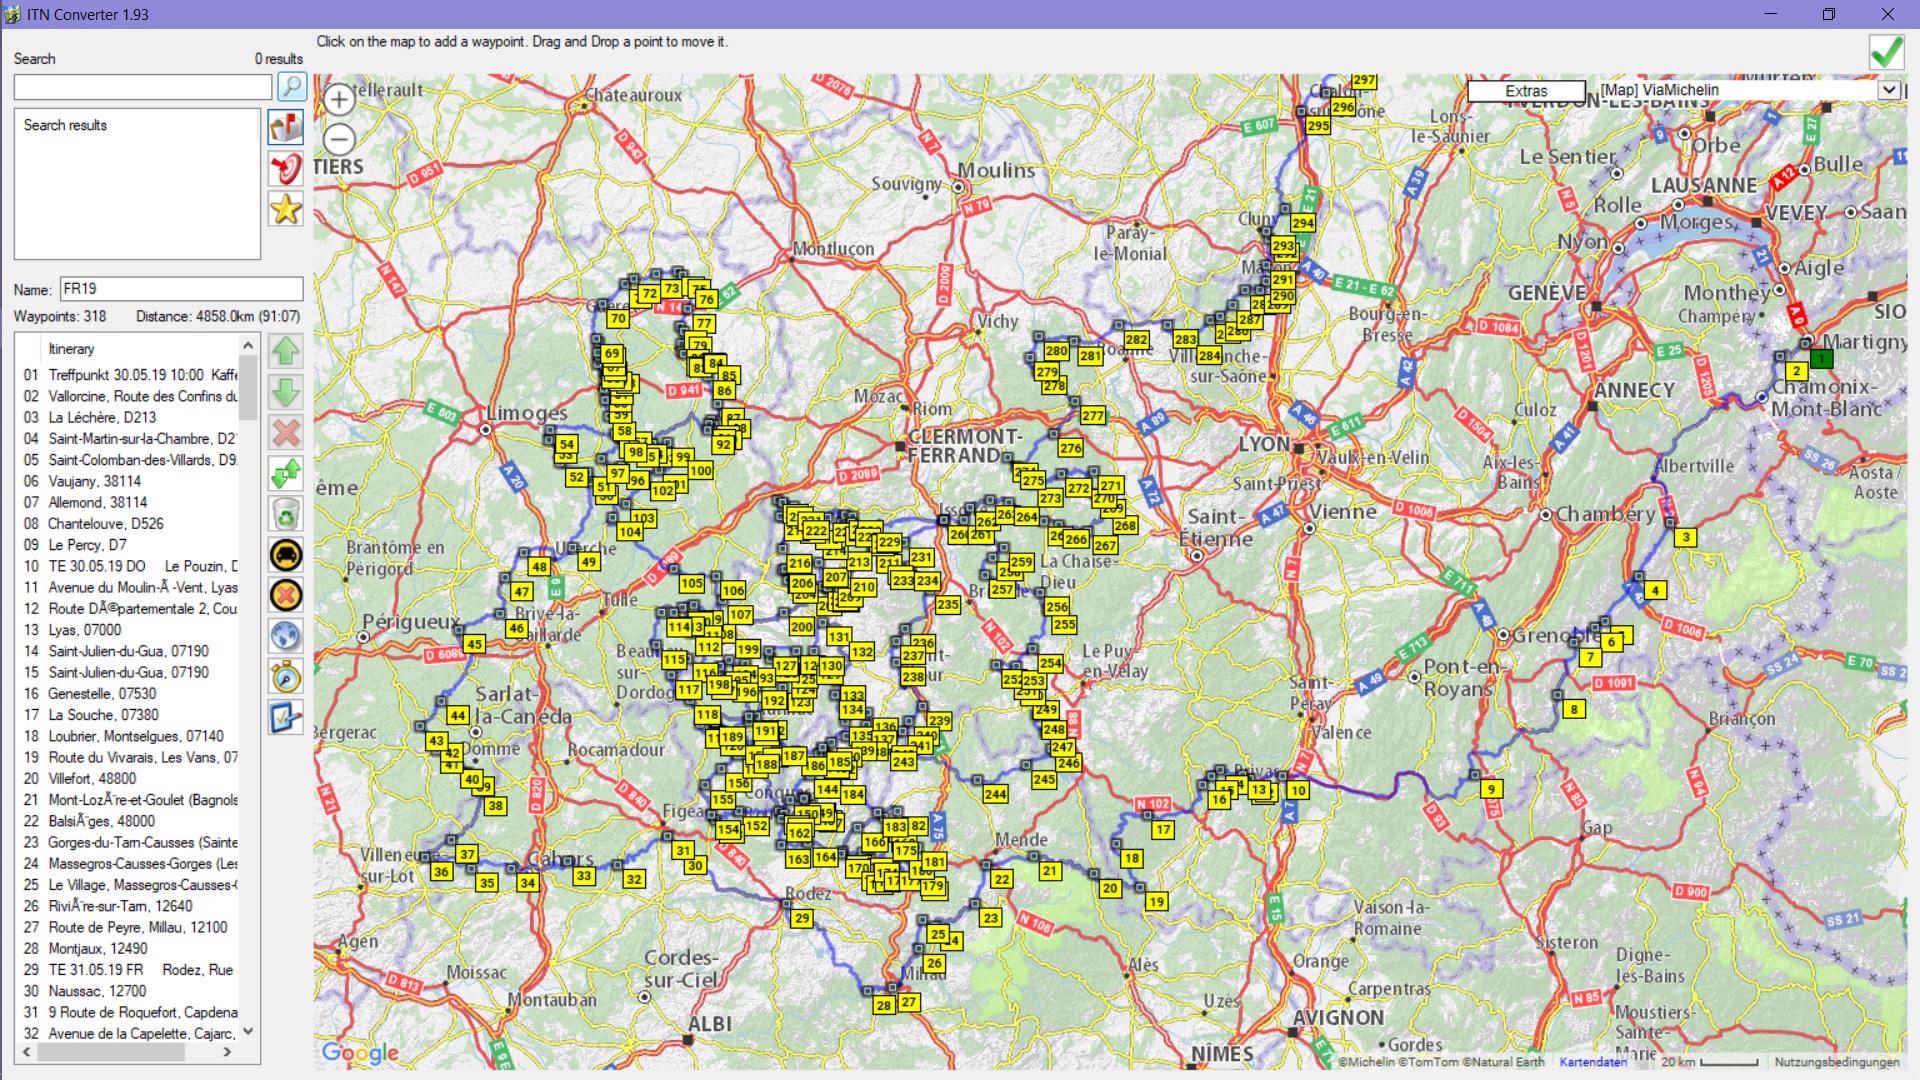This screenshot has width=1920, height=1080.
Task: Move waypoint up with green arrow
Action: (x=286, y=351)
